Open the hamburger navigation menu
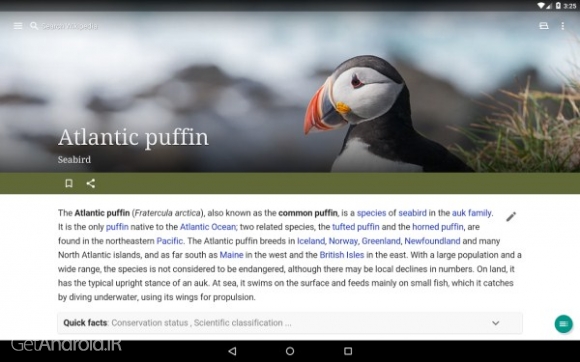This screenshot has width=580, height=362. pos(18,26)
